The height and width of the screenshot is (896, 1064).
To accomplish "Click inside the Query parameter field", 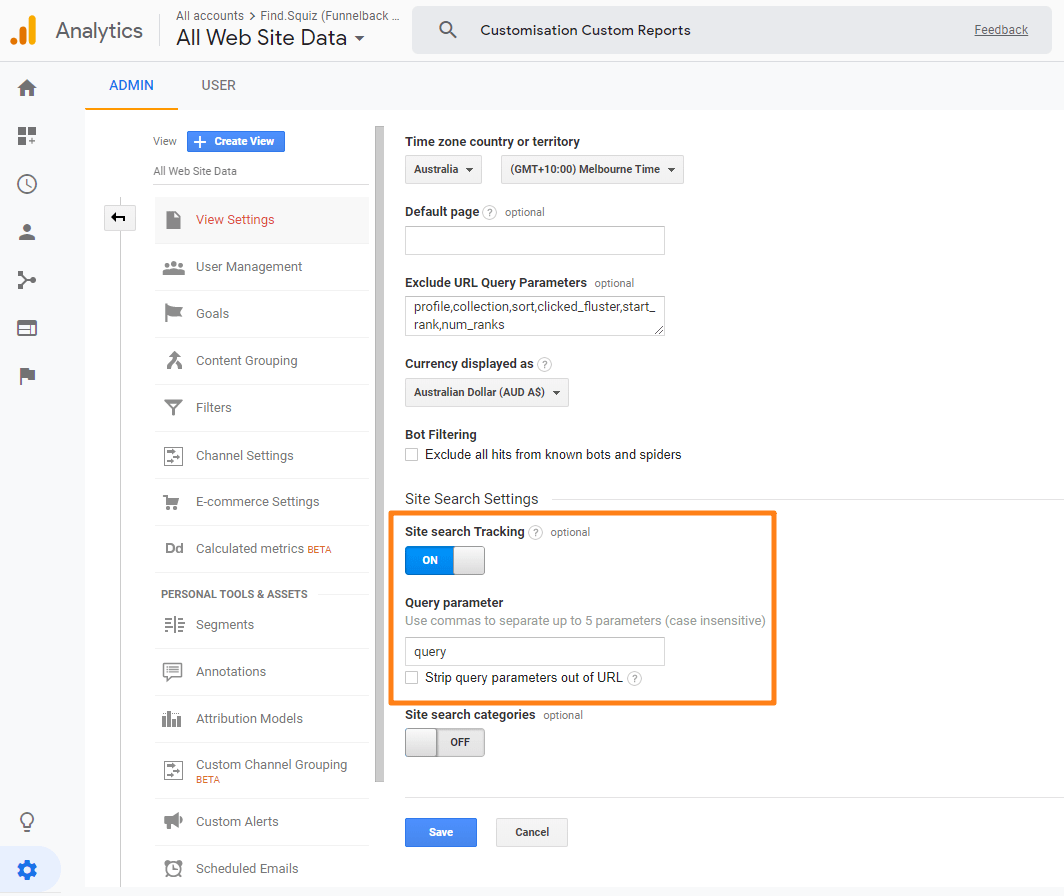I will coord(534,651).
